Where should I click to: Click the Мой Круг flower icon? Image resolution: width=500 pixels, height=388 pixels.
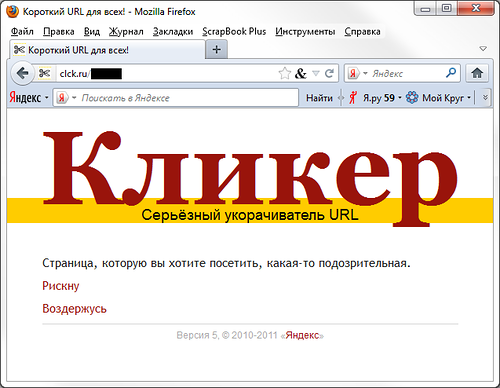412,98
